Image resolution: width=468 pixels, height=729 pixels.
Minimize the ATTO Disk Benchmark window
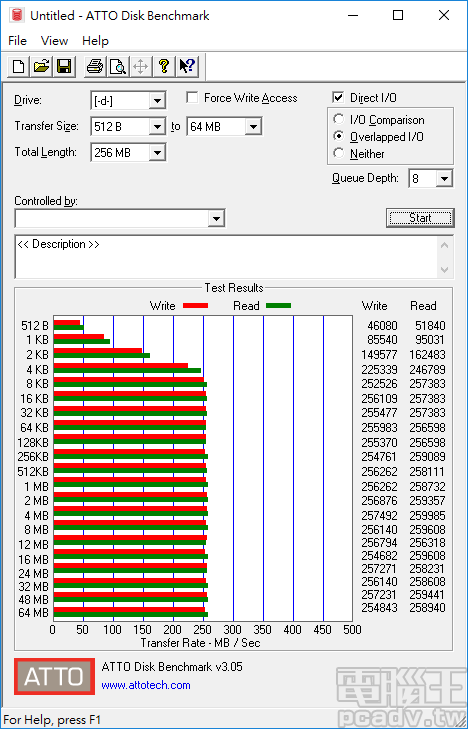(353, 15)
